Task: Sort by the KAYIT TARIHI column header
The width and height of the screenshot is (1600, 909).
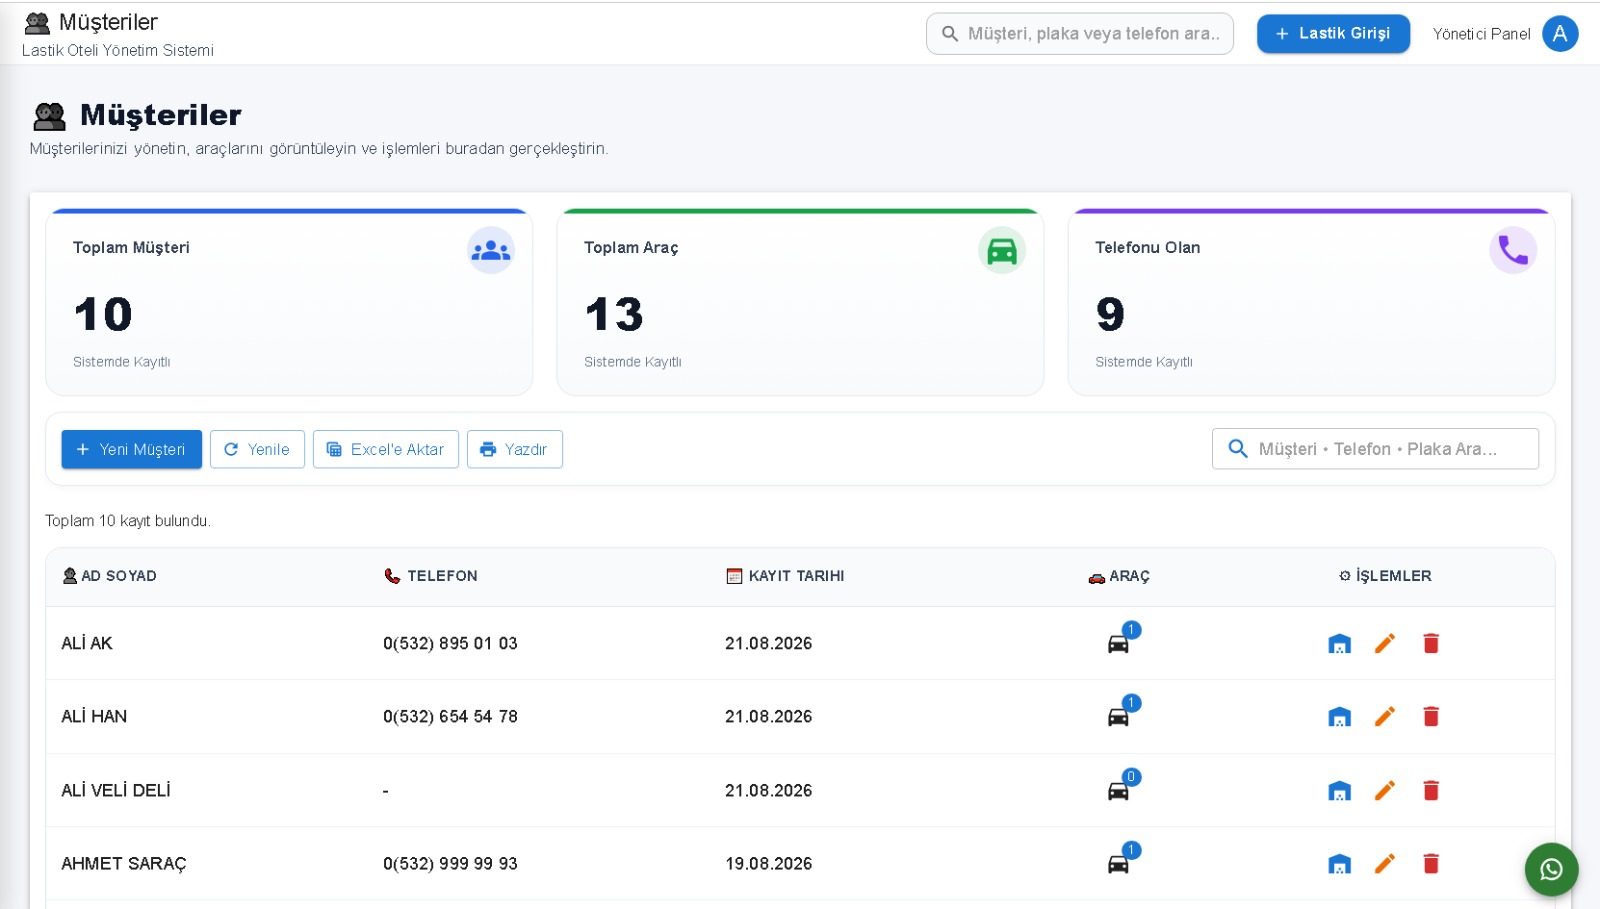Action: point(785,577)
